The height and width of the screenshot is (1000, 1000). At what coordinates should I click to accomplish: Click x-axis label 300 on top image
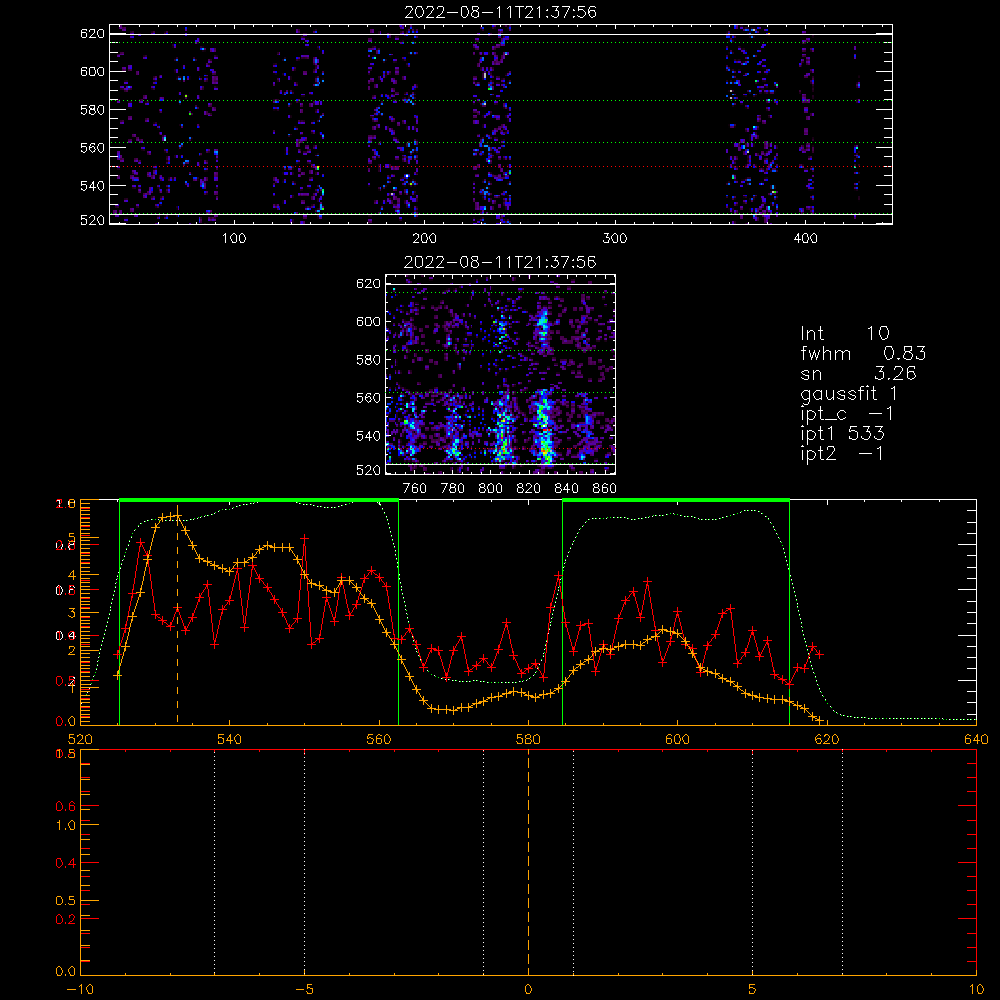point(615,239)
